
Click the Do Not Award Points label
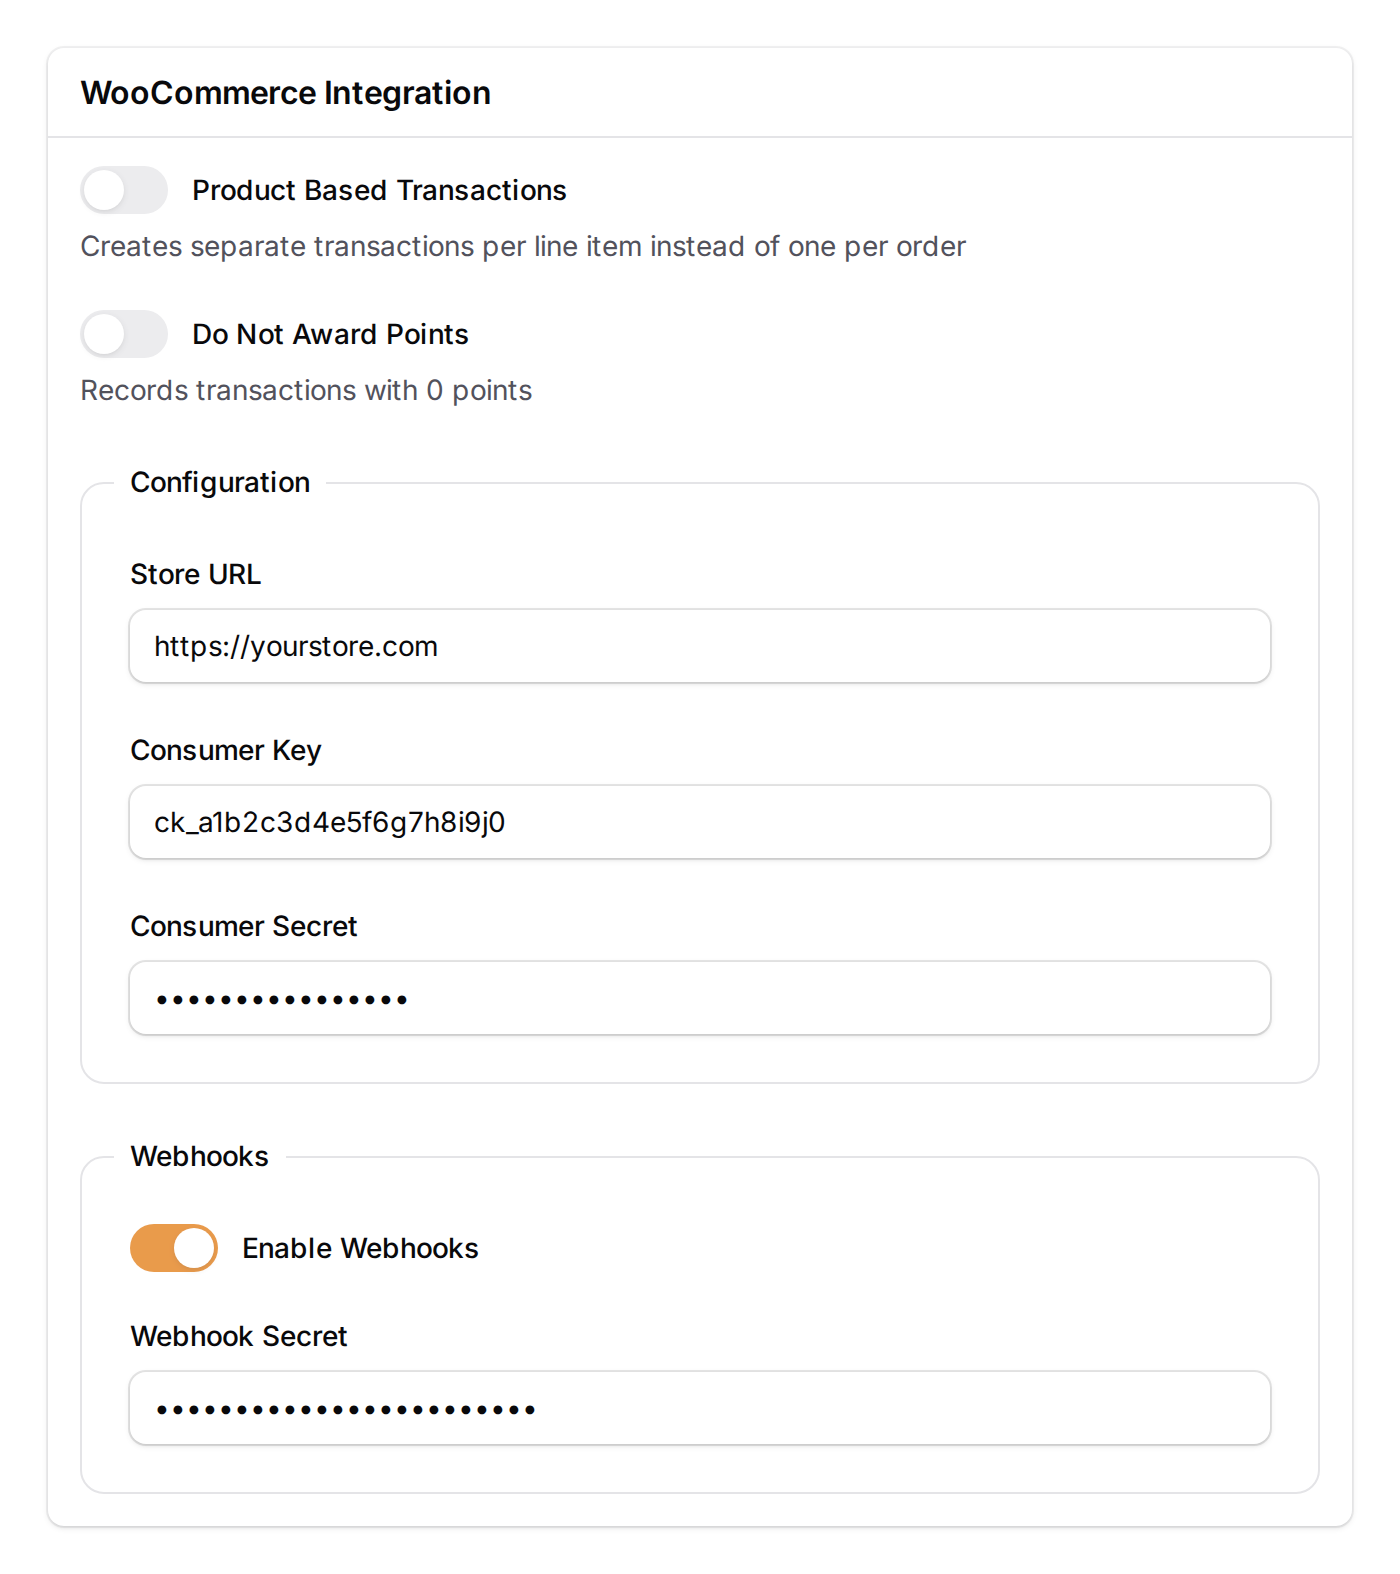pyautogui.click(x=330, y=334)
